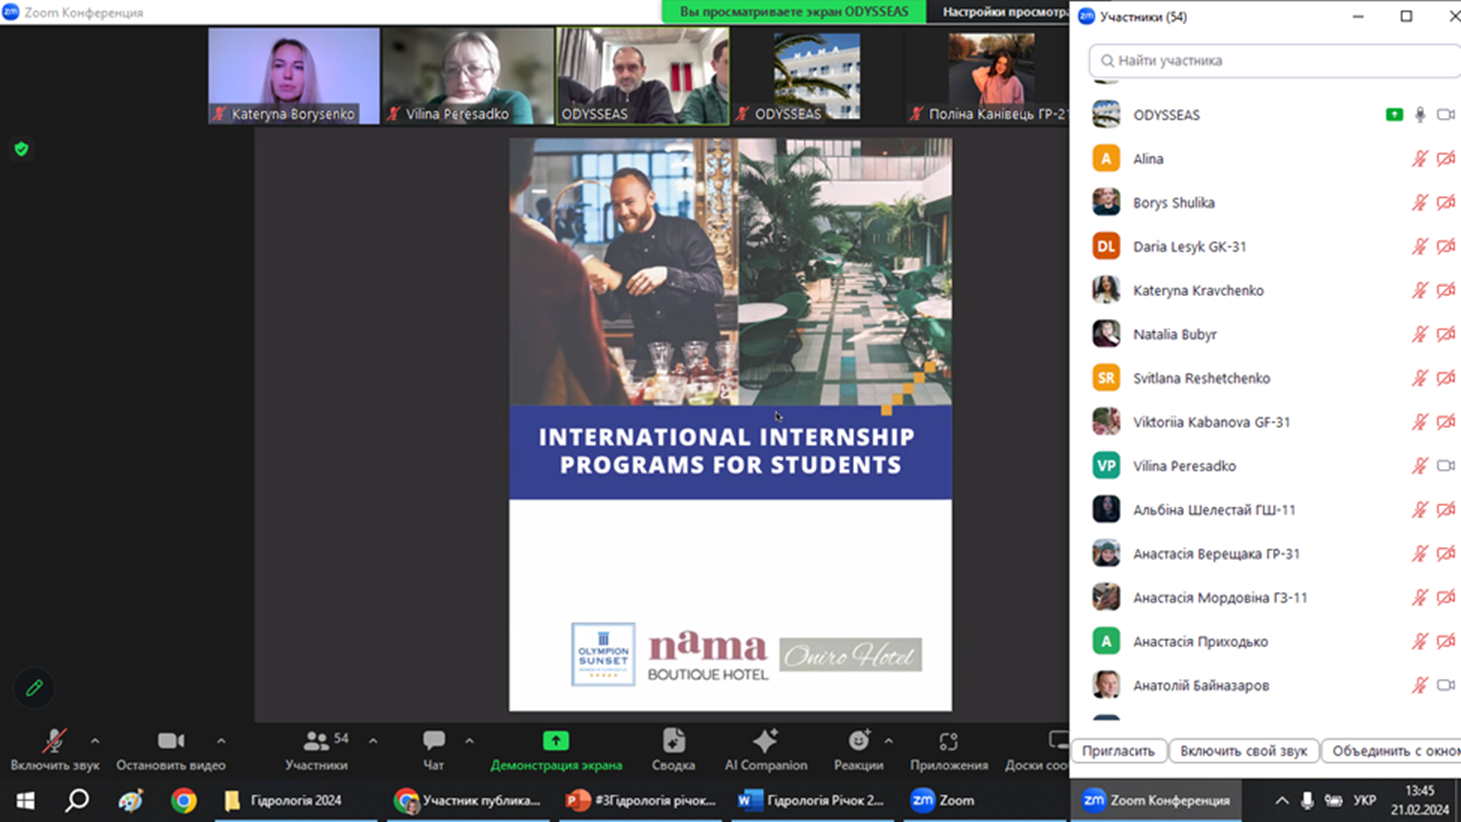Click the green annotation pencil icon
This screenshot has width=1461, height=822.
coord(34,688)
